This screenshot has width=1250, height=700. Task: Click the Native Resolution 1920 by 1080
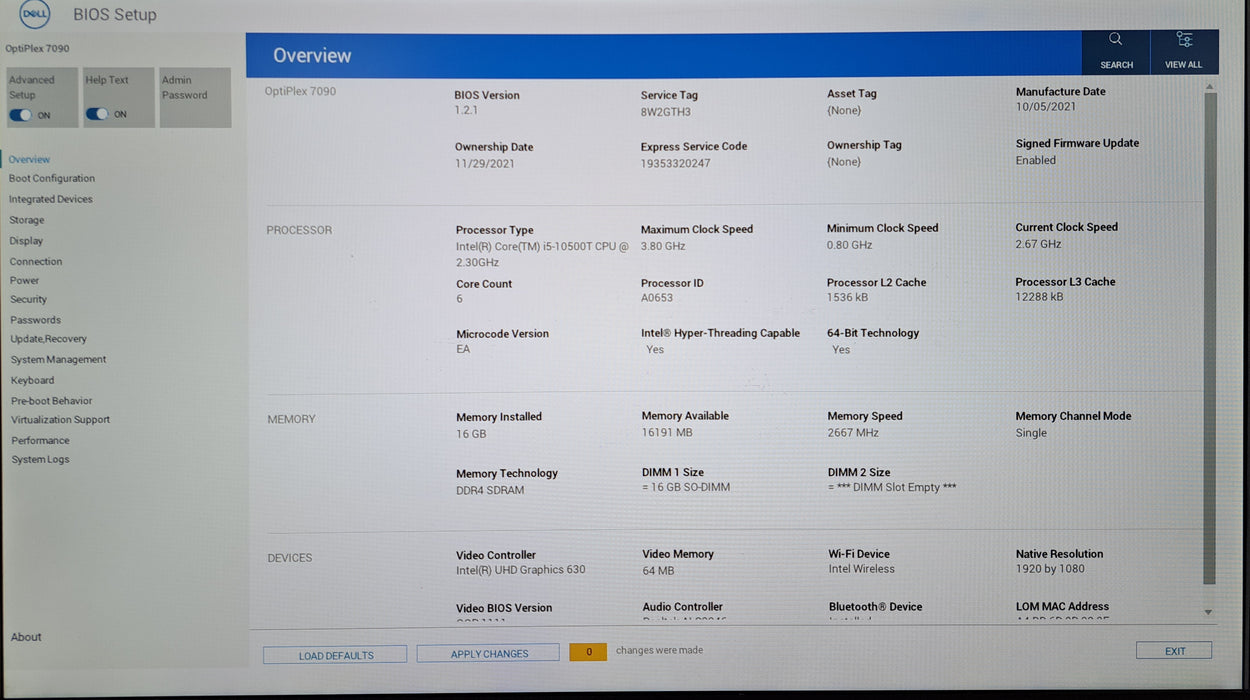(x=1050, y=569)
